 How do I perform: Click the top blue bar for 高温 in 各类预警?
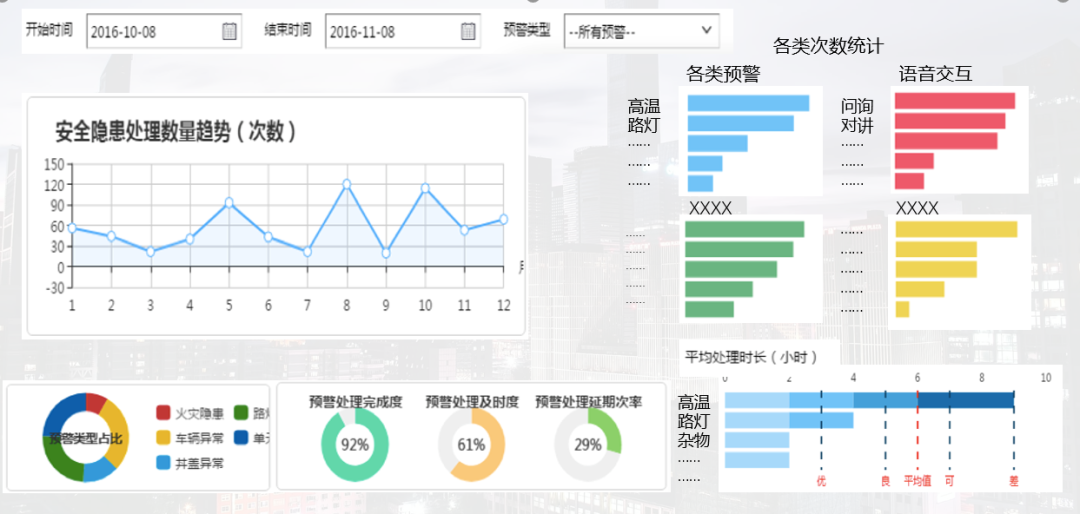coord(748,103)
